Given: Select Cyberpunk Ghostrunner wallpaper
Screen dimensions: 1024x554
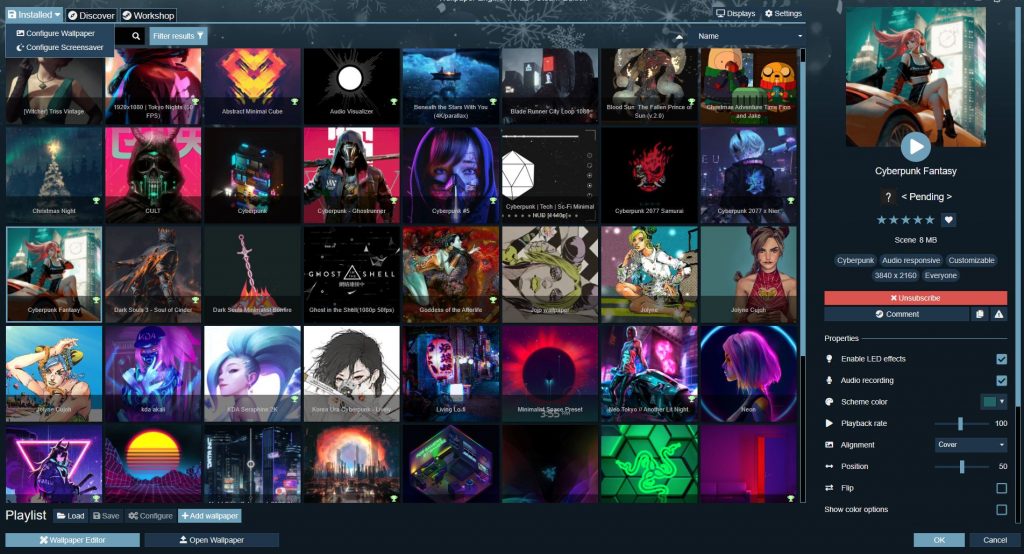Looking at the screenshot, I should point(351,175).
